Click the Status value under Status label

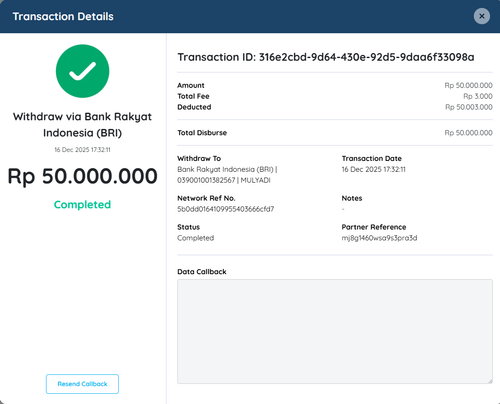(x=196, y=238)
